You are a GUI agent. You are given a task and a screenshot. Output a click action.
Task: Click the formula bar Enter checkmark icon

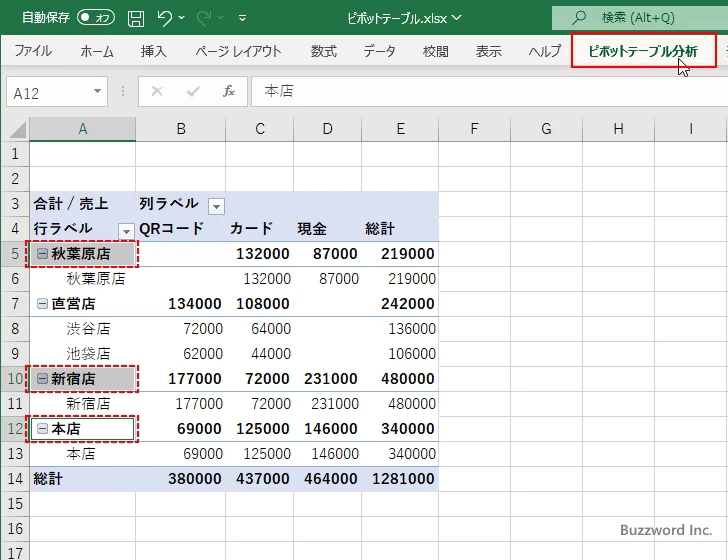(x=193, y=91)
